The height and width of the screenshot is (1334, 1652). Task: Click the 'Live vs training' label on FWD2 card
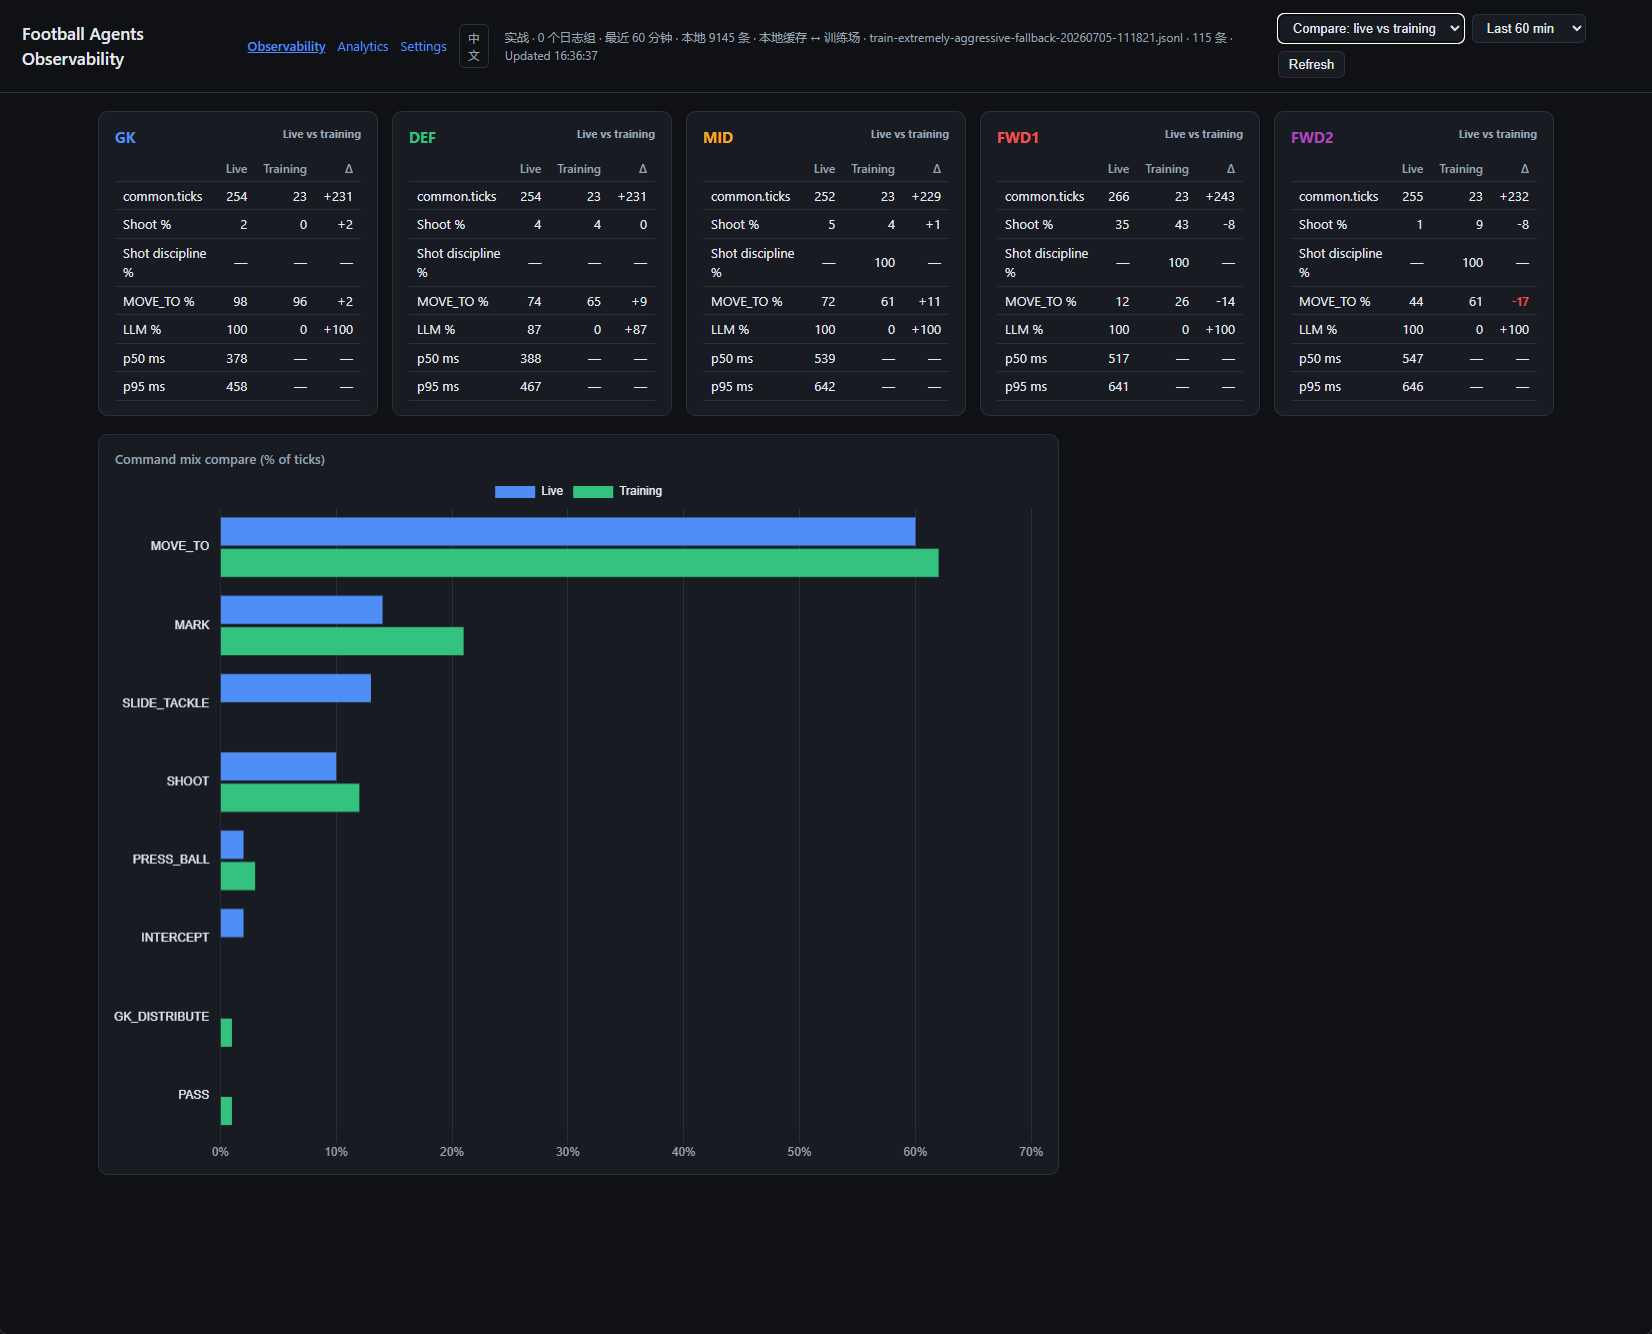pos(1497,134)
